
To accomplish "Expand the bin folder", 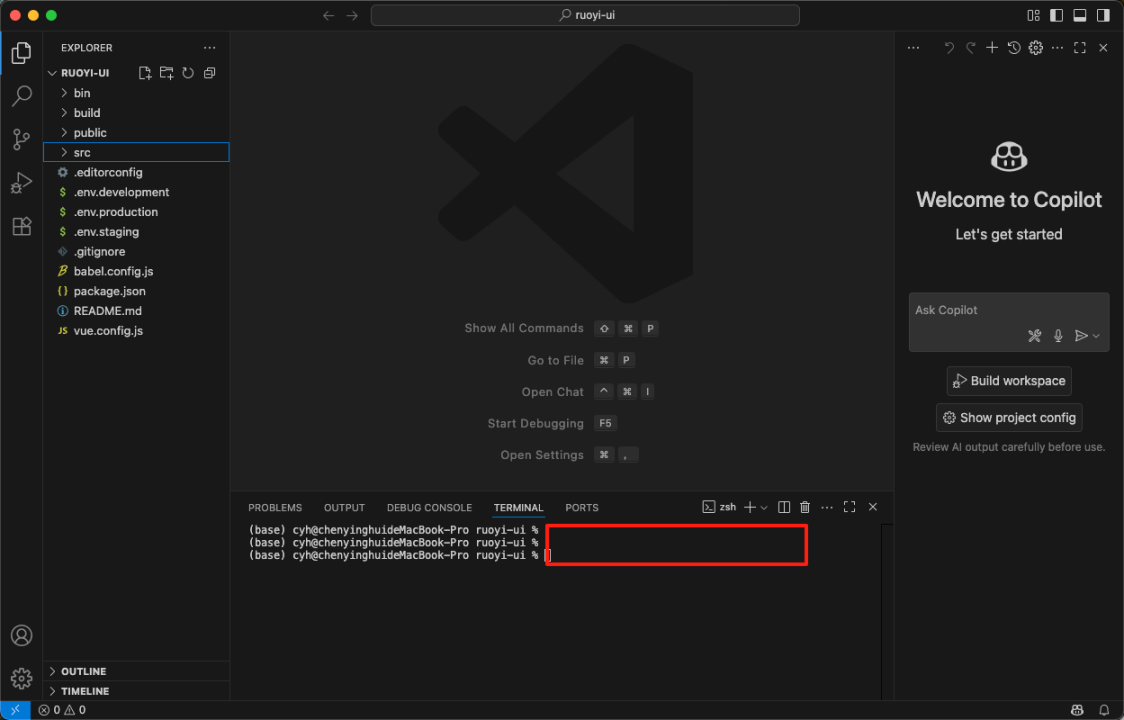I will (x=136, y=93).
